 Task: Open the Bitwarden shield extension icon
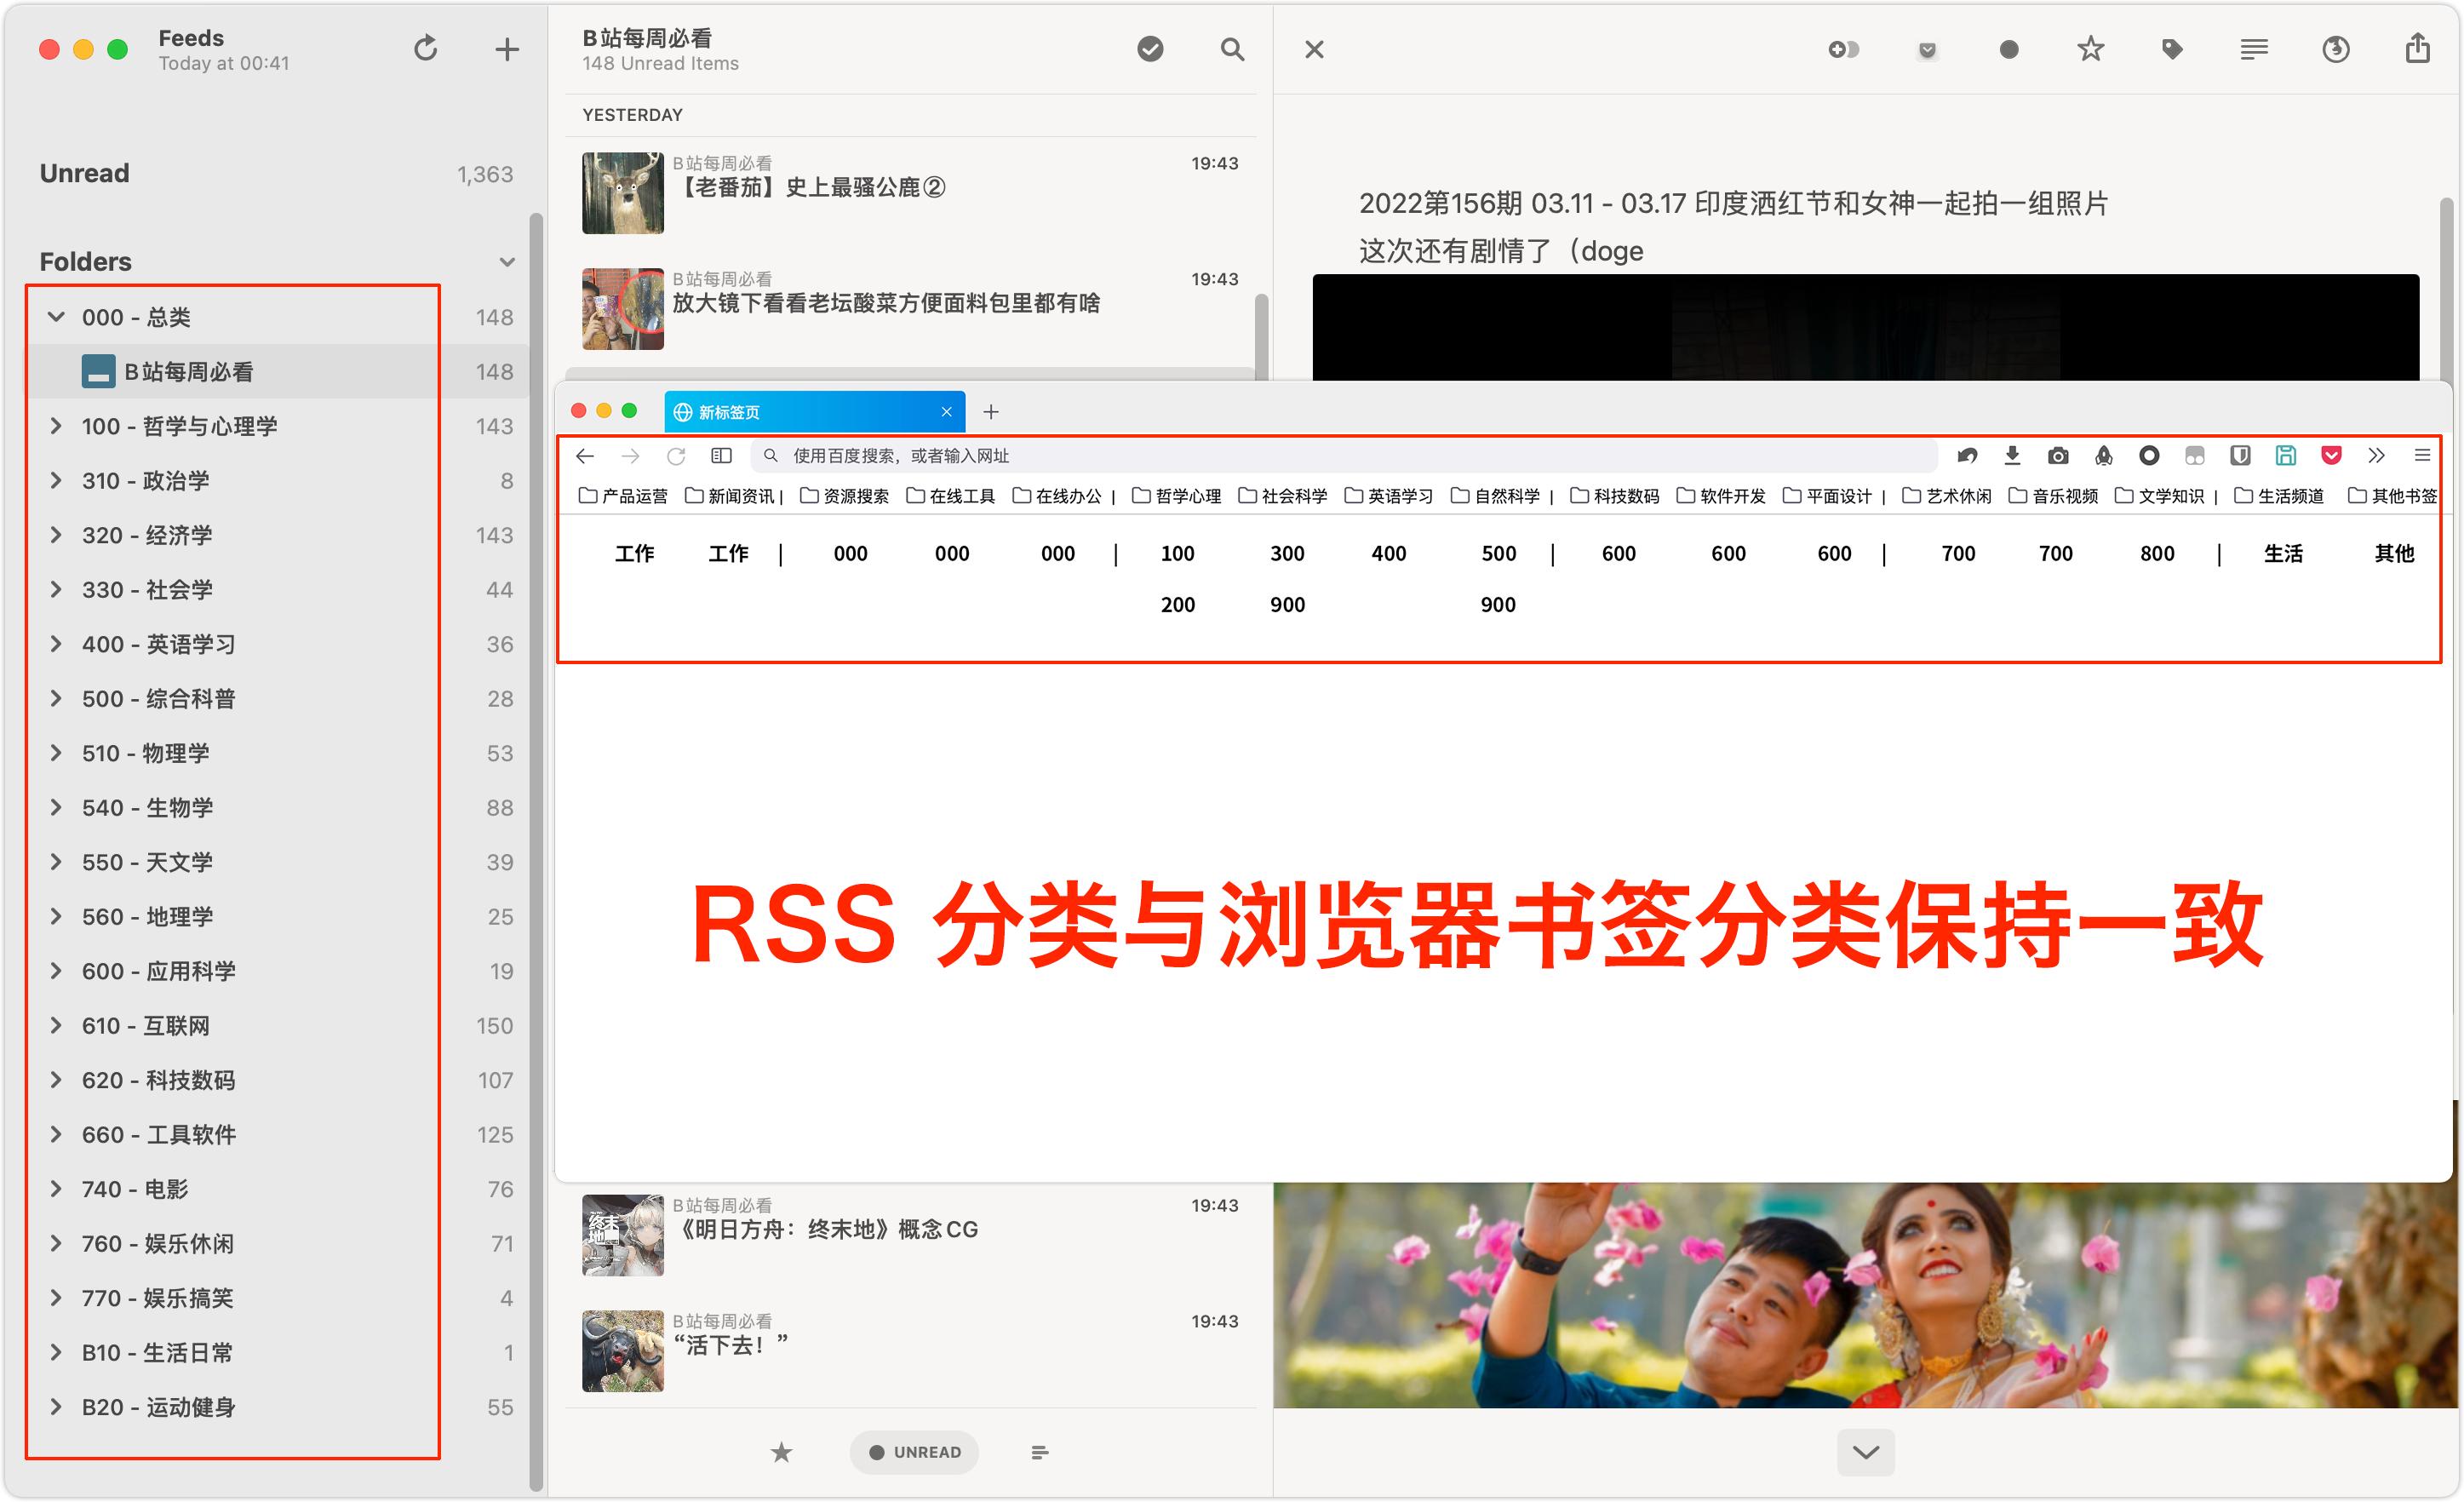click(2240, 455)
